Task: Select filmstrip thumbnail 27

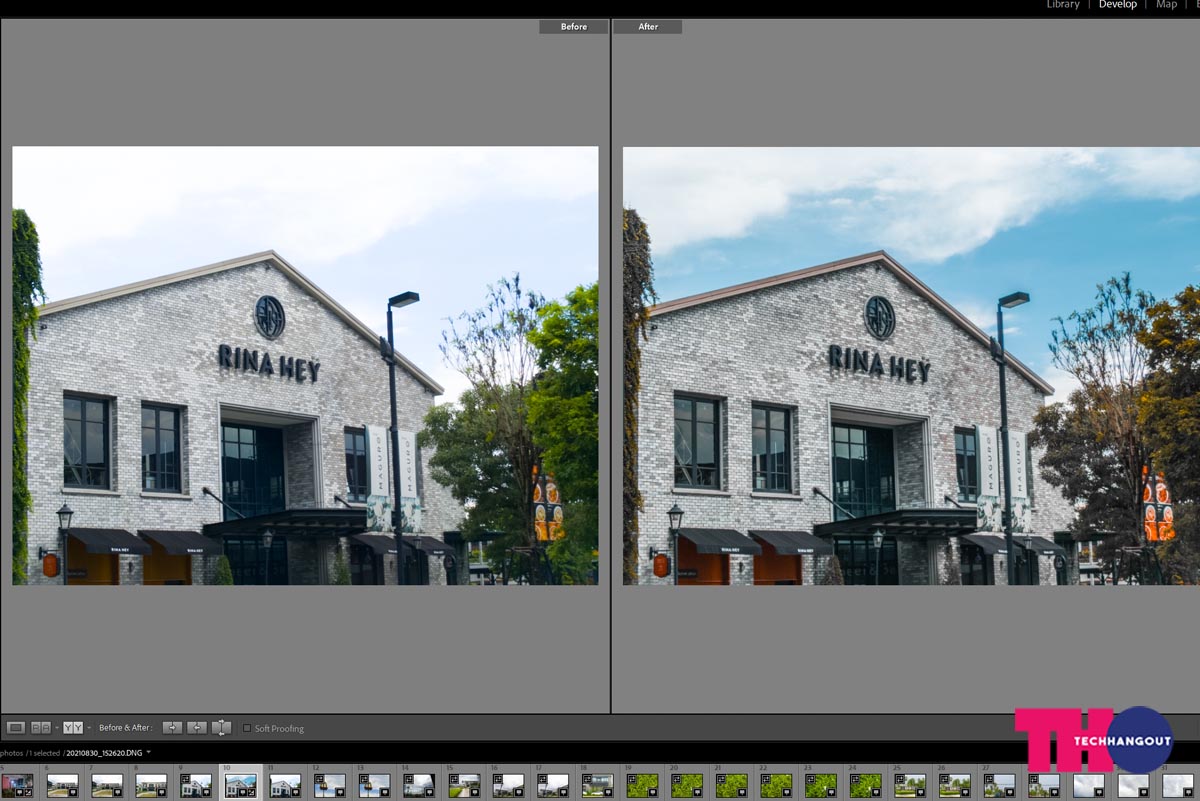Action: (1000, 785)
